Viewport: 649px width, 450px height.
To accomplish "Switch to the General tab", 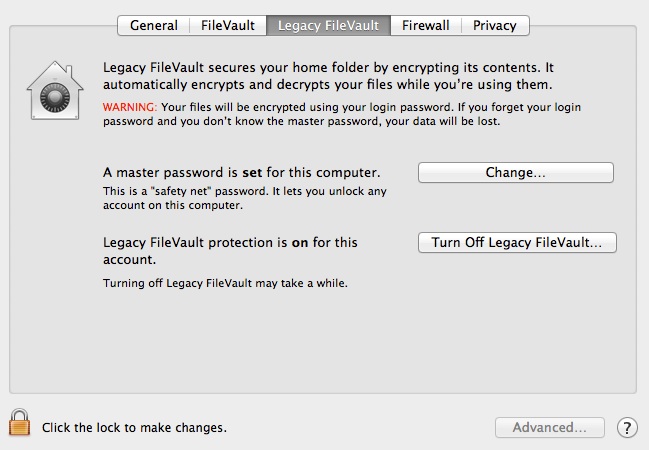I will click(154, 25).
